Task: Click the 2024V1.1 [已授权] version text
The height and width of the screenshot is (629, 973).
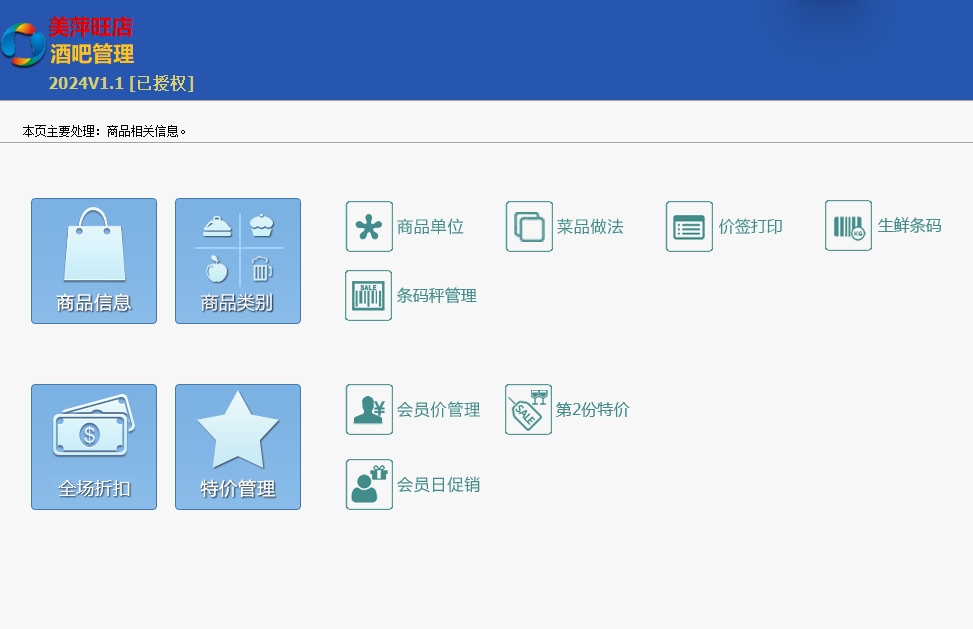Action: 121,84
